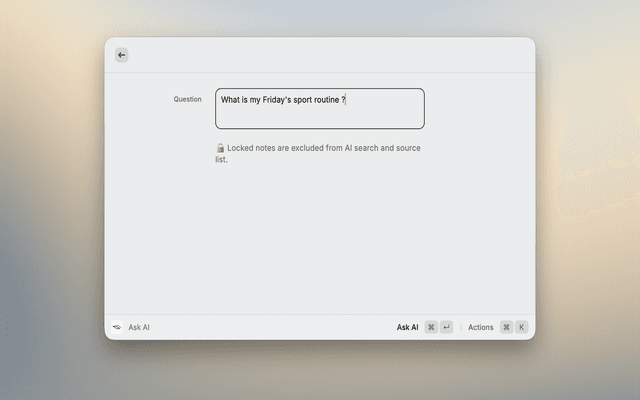The image size is (640, 400).
Task: Click the app icon in the bottom-left corner
Action: [116, 327]
